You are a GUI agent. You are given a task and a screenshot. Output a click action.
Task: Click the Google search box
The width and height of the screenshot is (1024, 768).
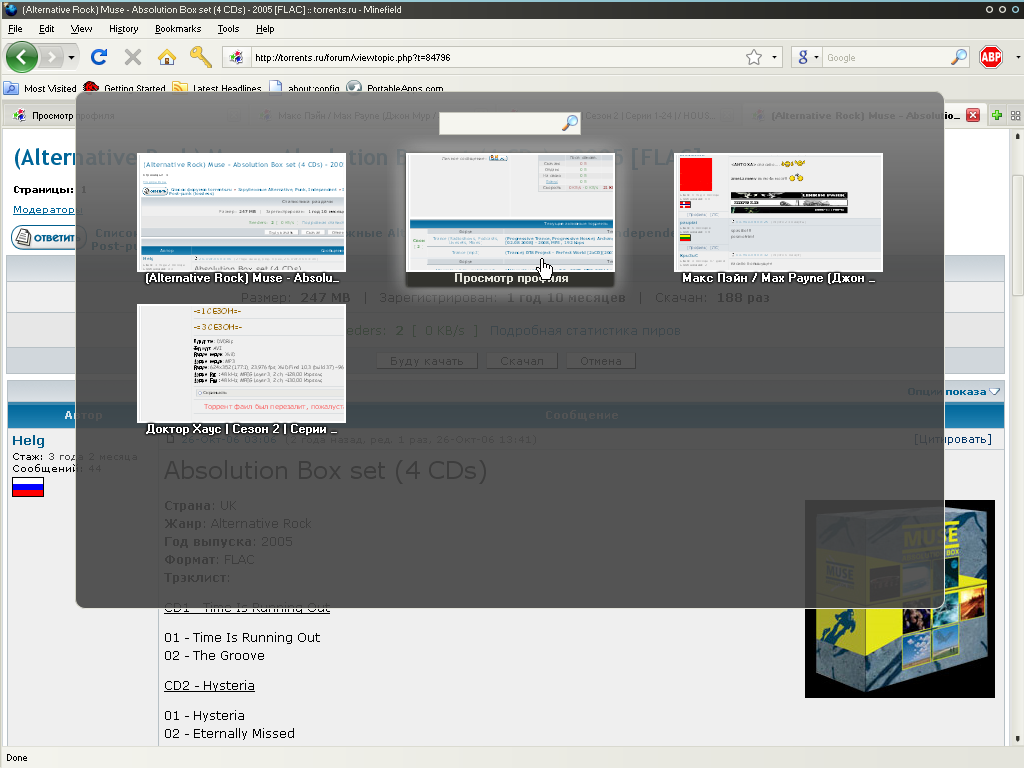[x=886, y=57]
